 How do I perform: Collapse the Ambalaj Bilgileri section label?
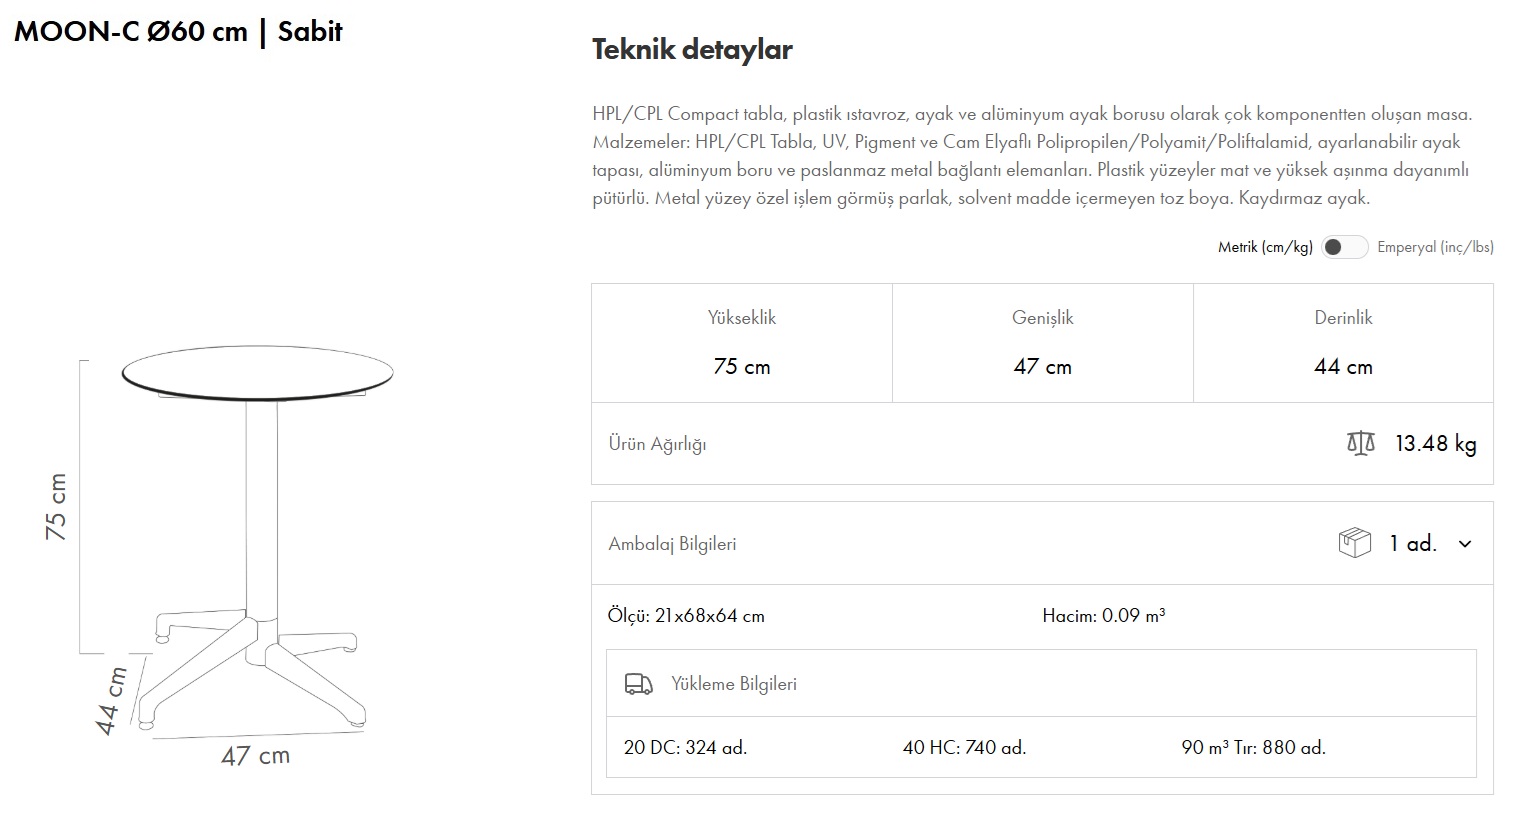coord(672,544)
